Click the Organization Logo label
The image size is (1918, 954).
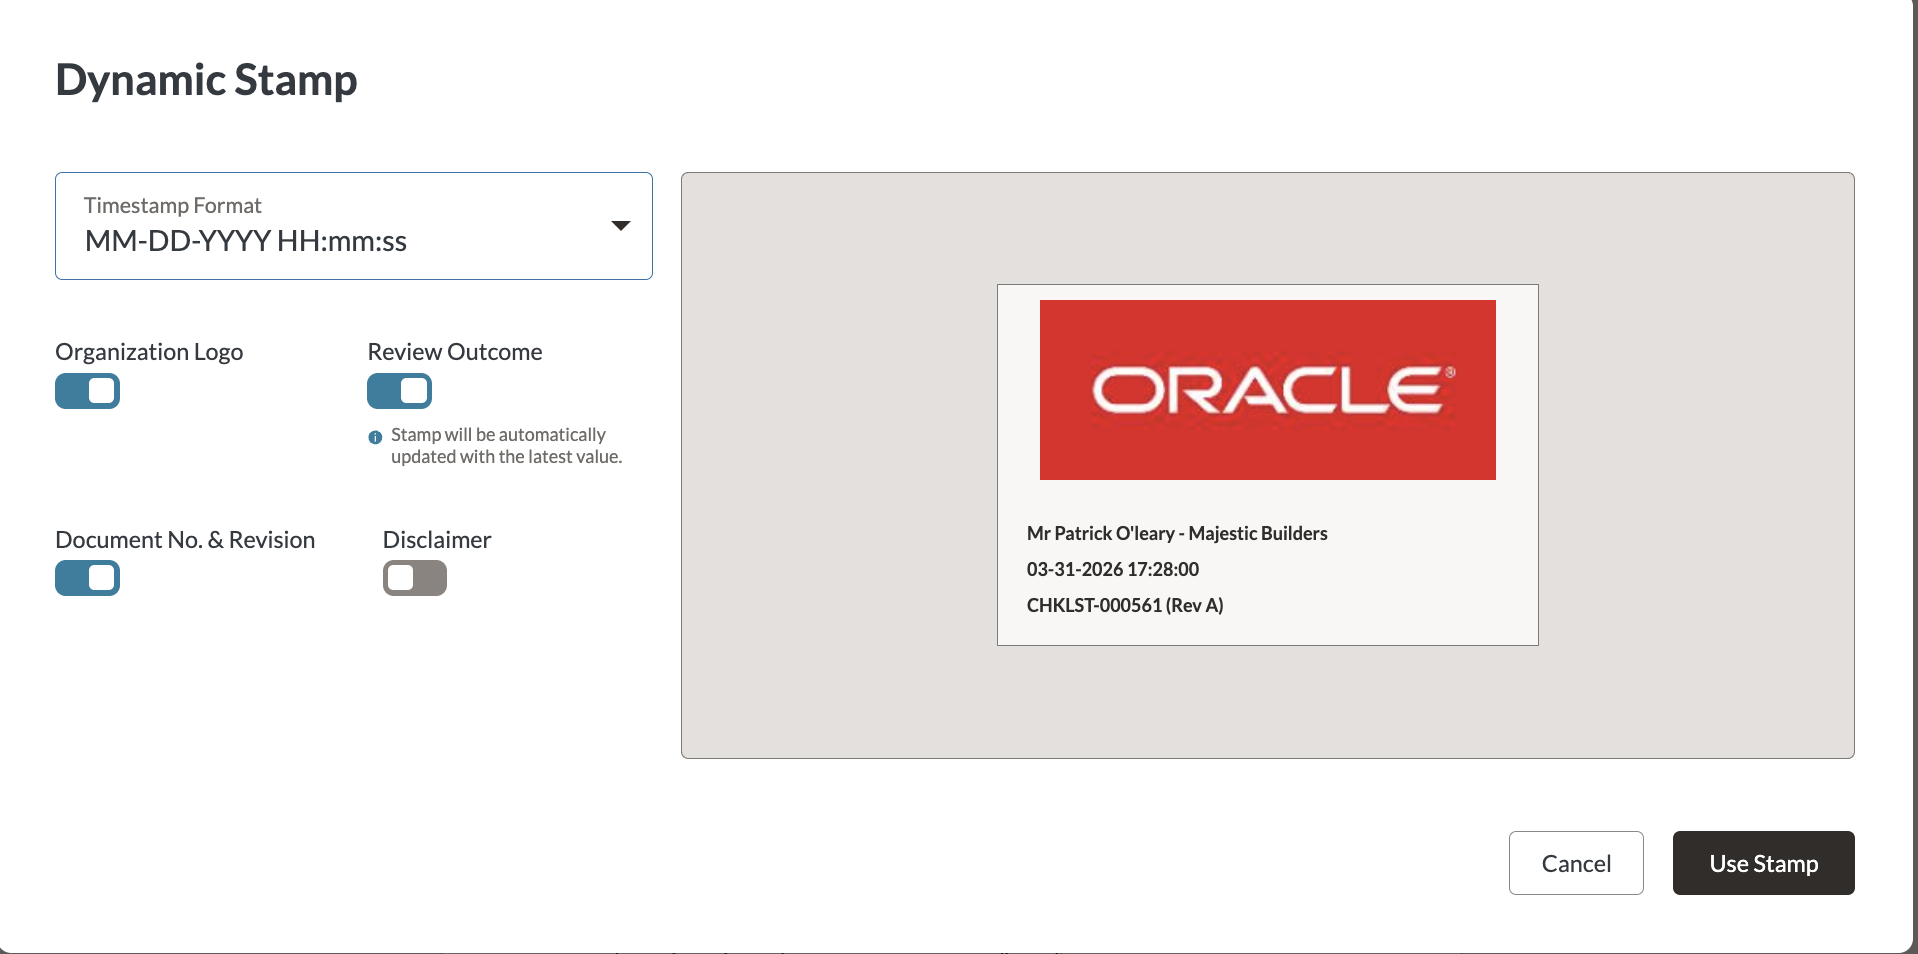coord(149,352)
